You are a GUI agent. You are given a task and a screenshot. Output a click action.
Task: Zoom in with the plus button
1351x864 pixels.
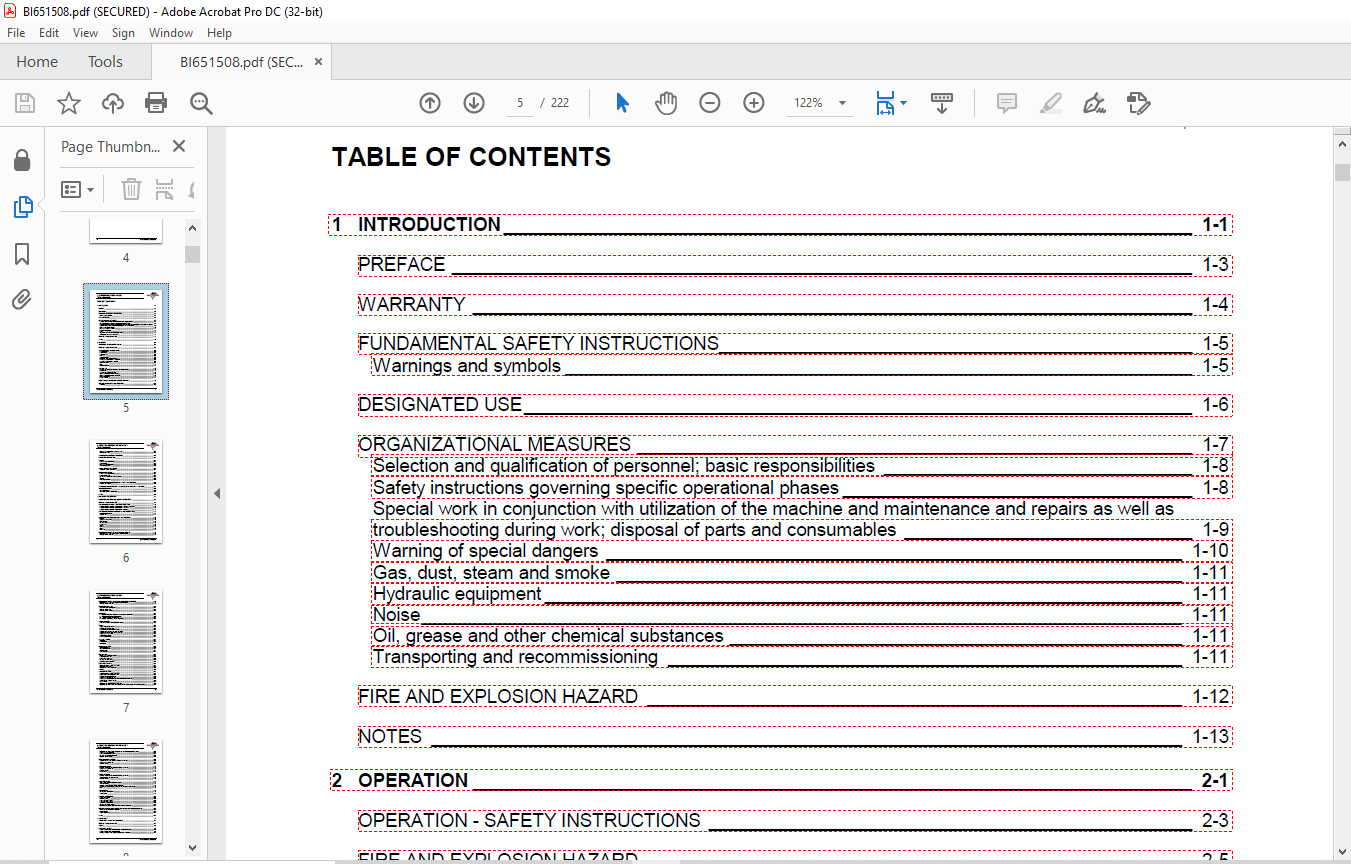754,103
